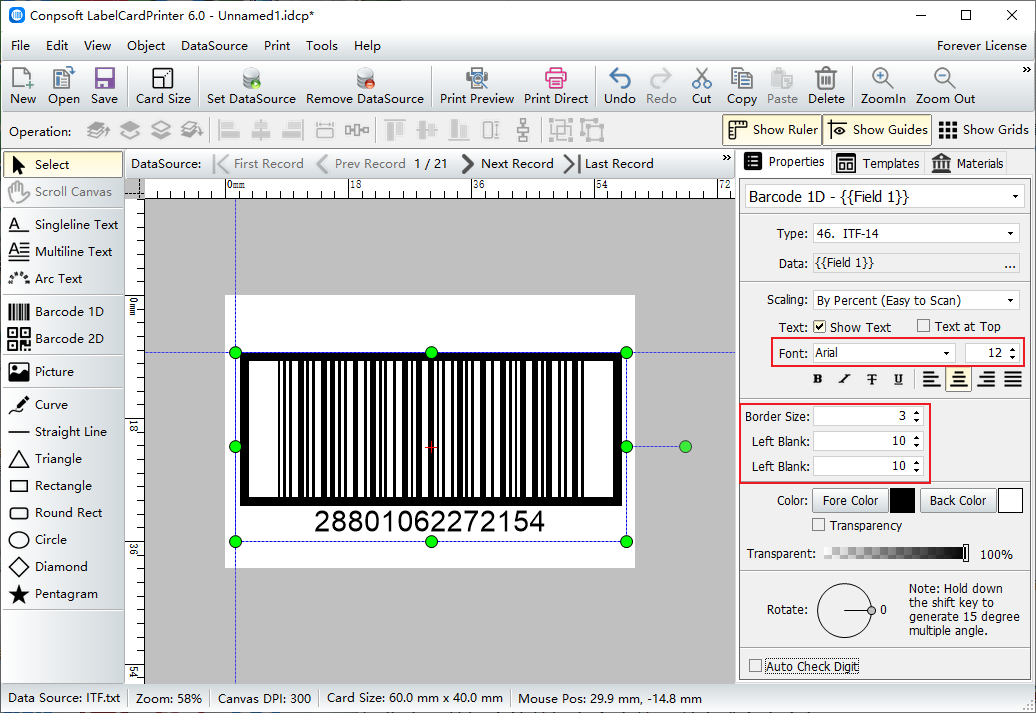Click the Back Color button
This screenshot has height=713, width=1036.
[x=957, y=501]
